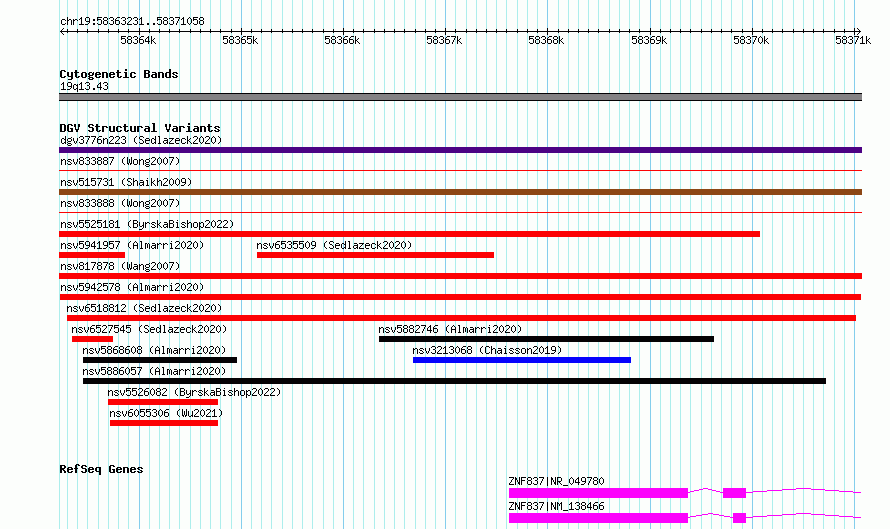
Task: Open nsv5526082 (ByrskaBishop2022) label
Action: 194,392
